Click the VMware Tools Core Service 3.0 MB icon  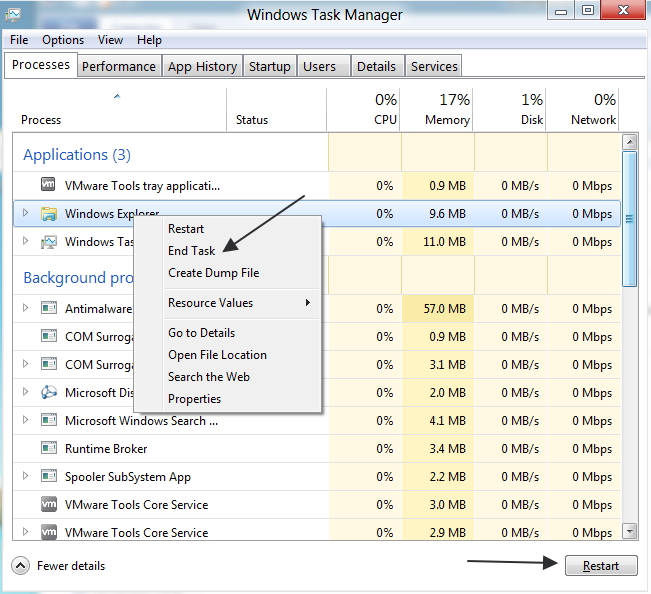49,504
